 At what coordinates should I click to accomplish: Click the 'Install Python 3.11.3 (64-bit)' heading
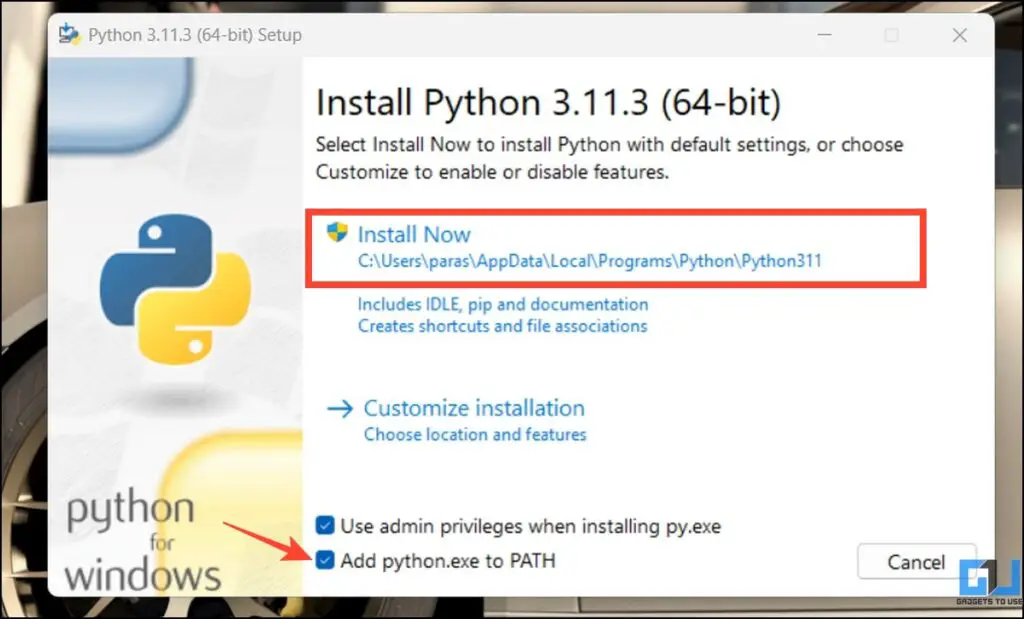[x=549, y=104]
